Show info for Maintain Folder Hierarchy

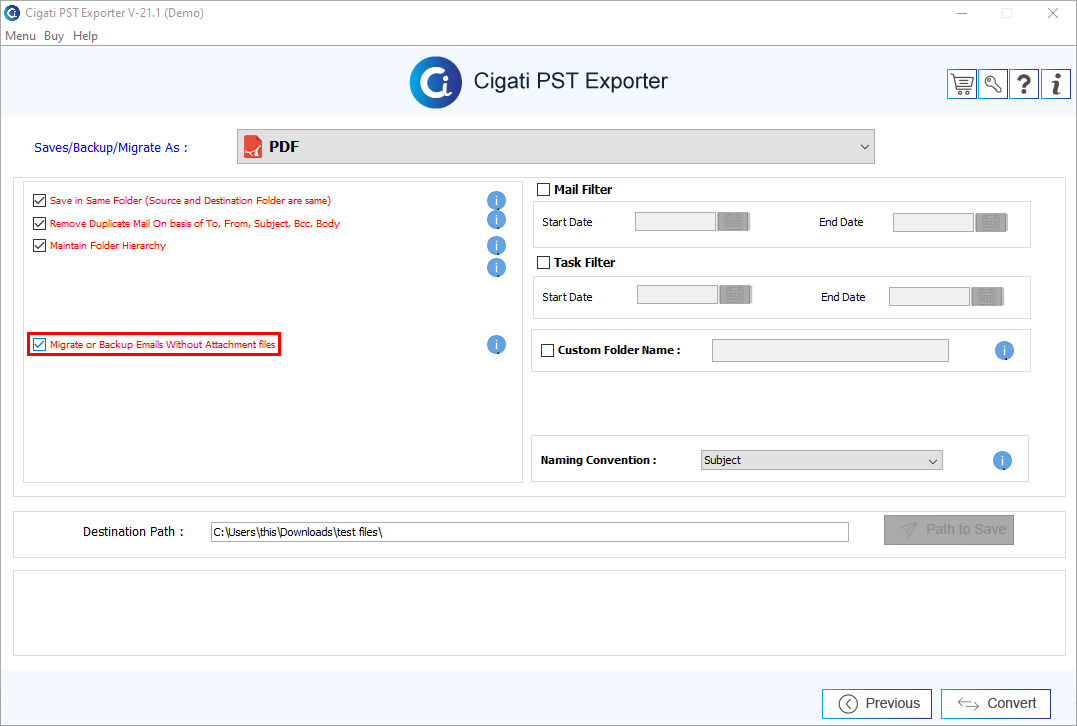pos(497,245)
